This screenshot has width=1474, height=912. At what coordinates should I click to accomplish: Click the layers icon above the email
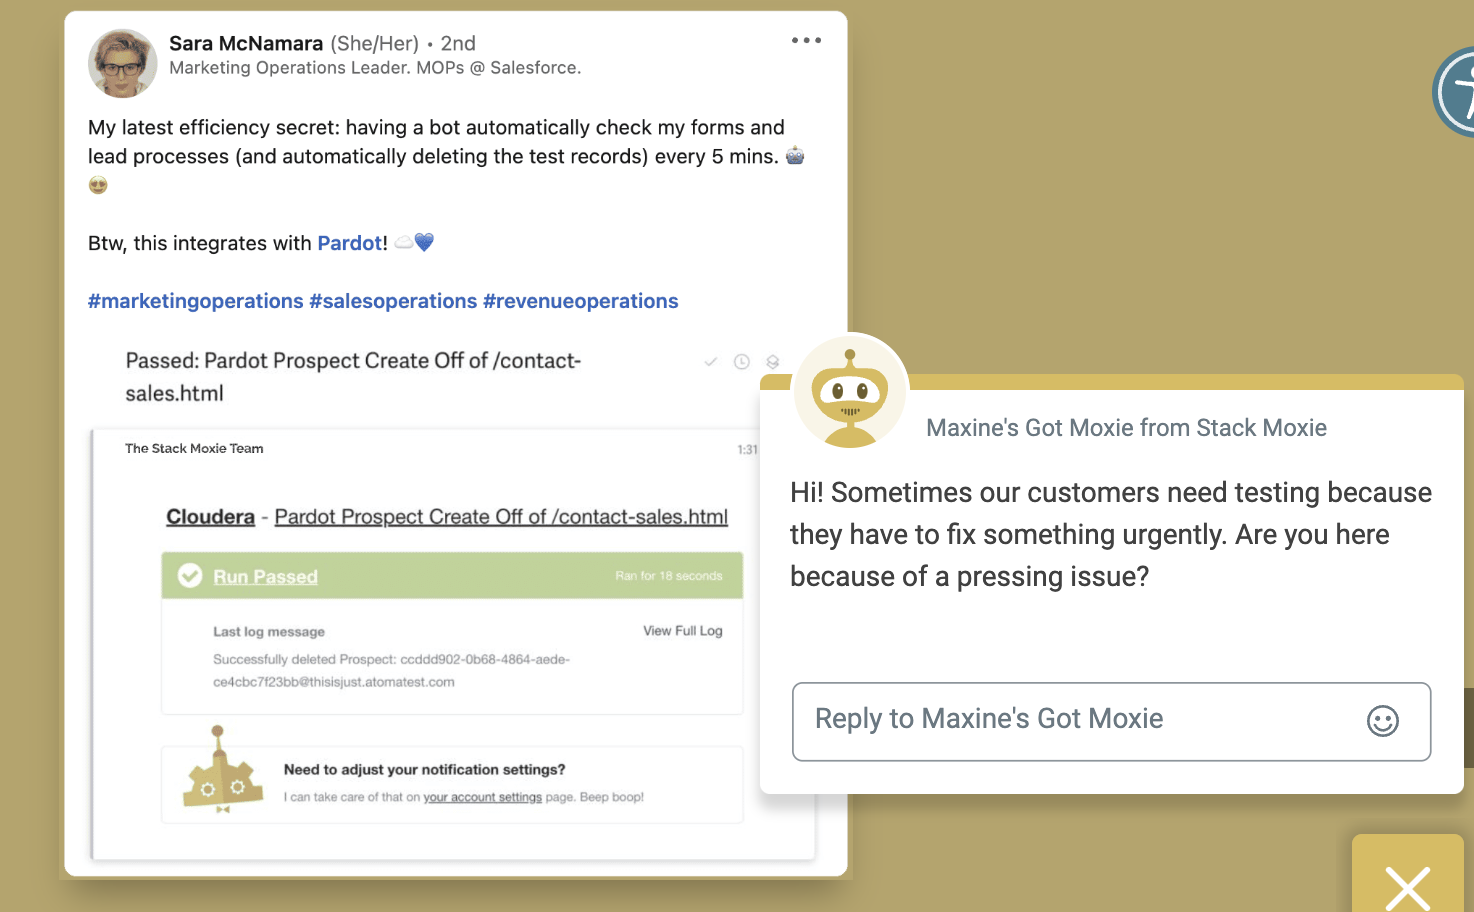[x=772, y=361]
